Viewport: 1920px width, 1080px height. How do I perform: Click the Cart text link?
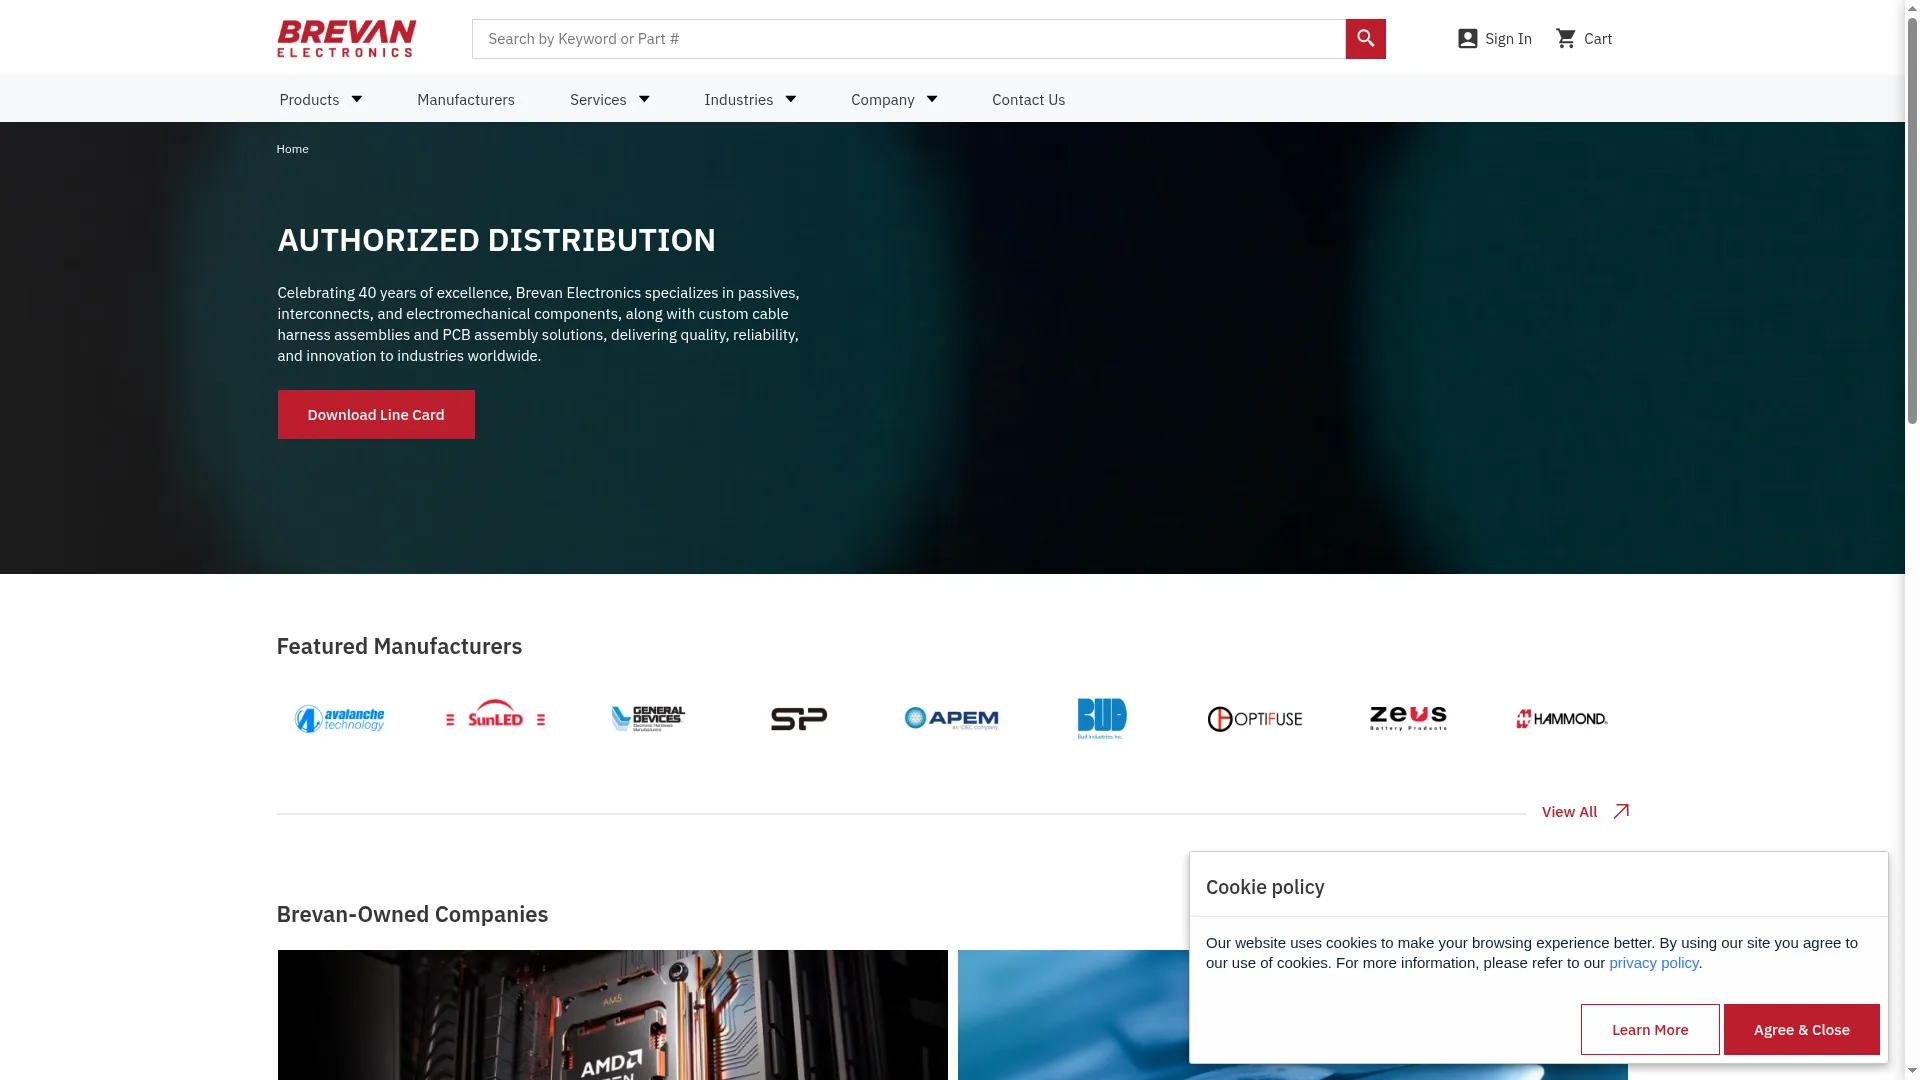[x=1597, y=39]
